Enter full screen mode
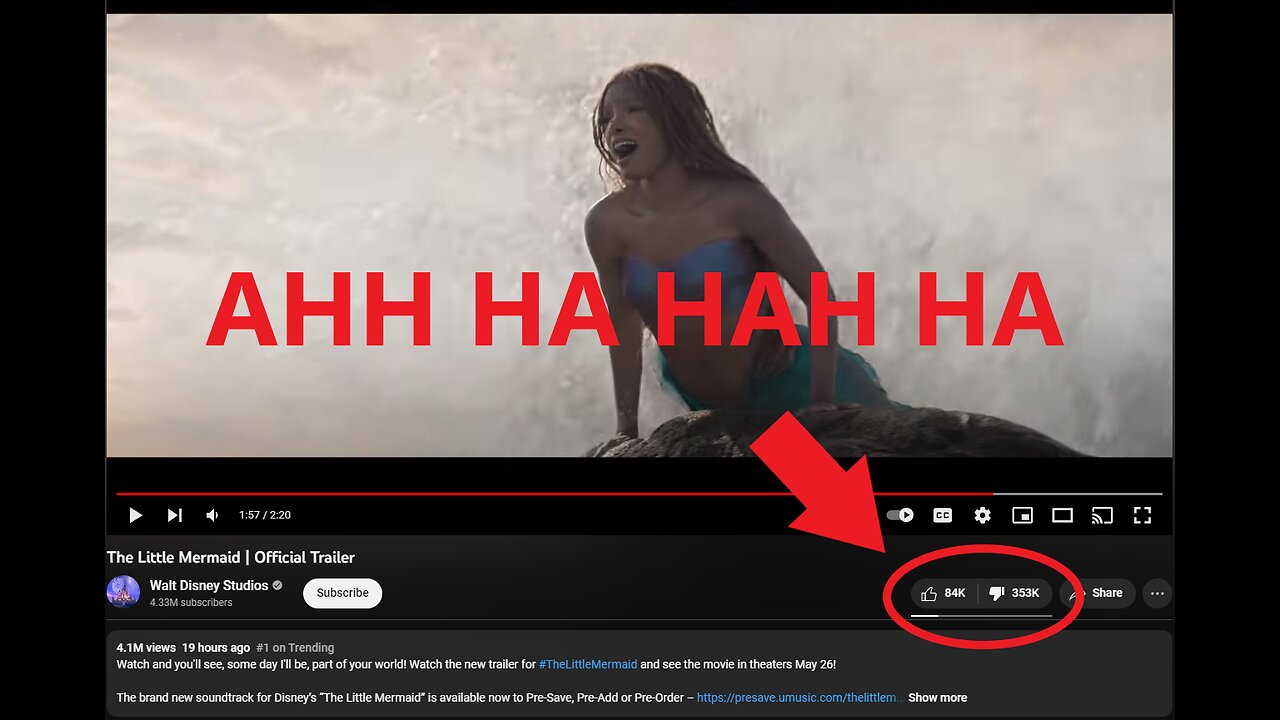Screen dimensions: 1280x720 [1142, 515]
